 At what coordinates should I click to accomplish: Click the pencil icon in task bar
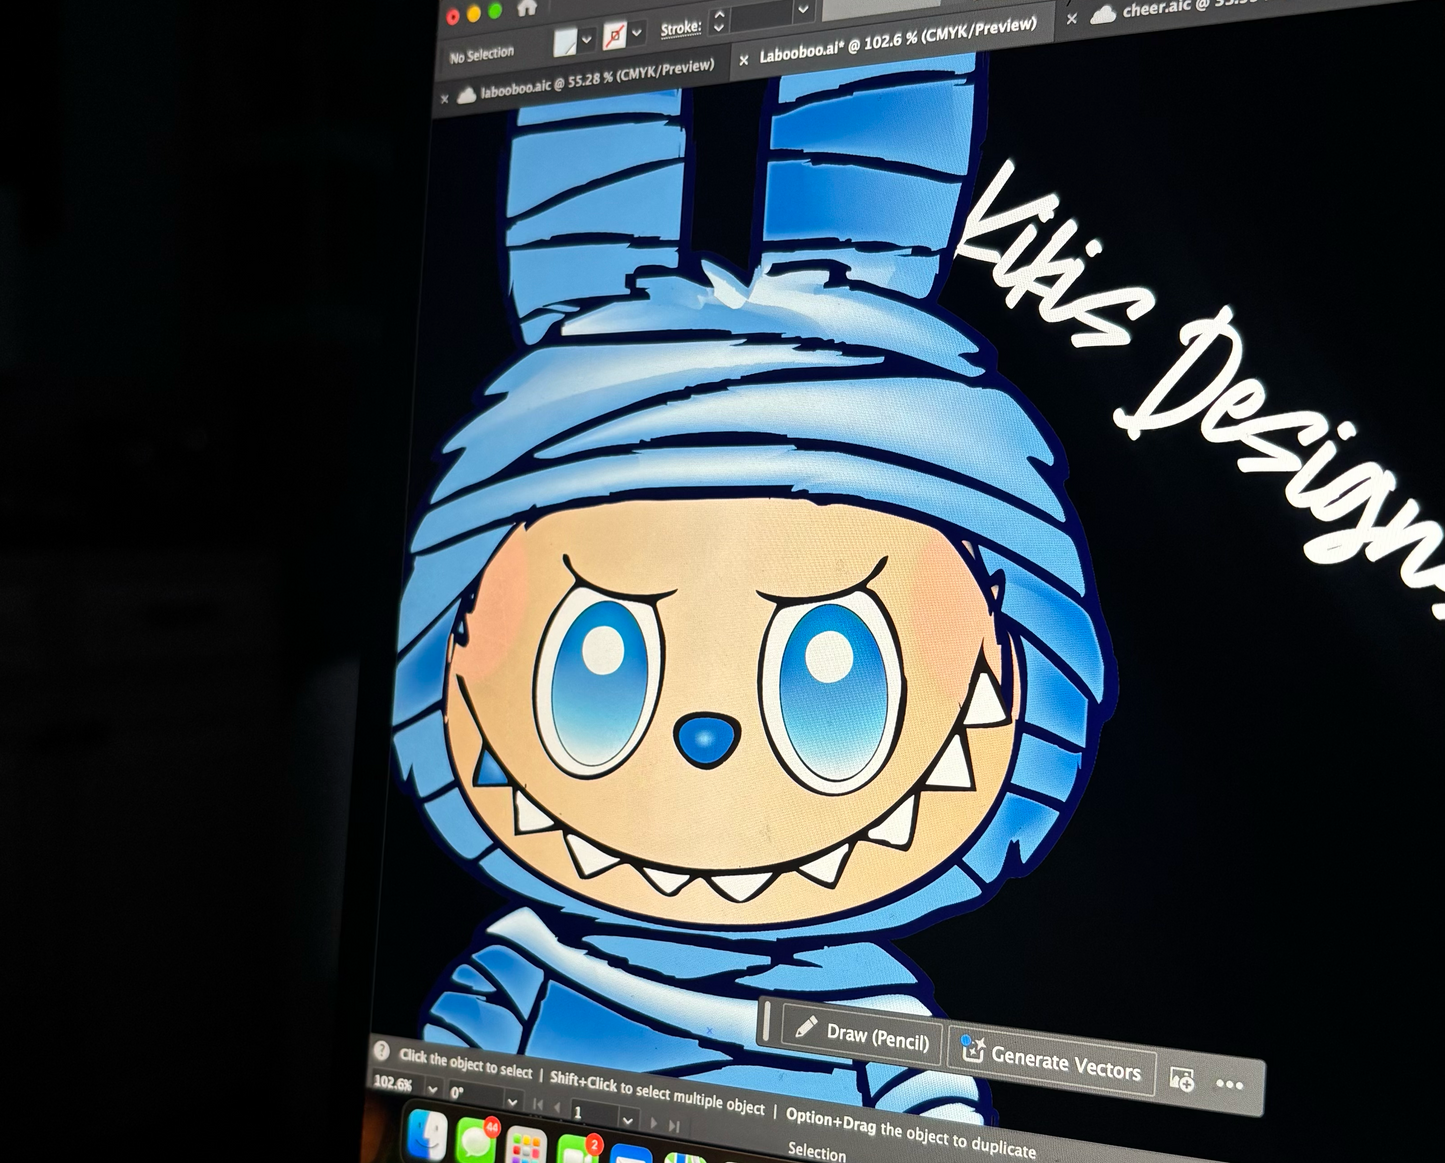805,1027
